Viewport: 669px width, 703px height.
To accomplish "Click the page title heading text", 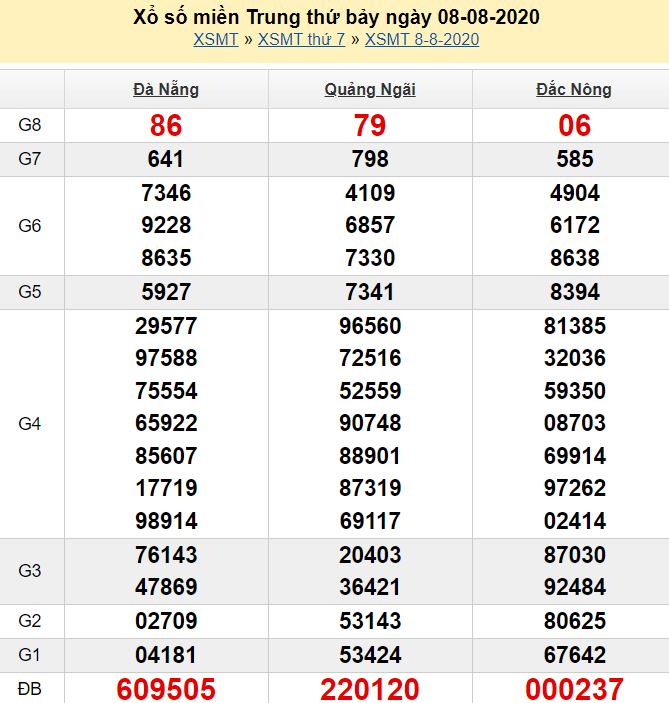I will 336,17.
